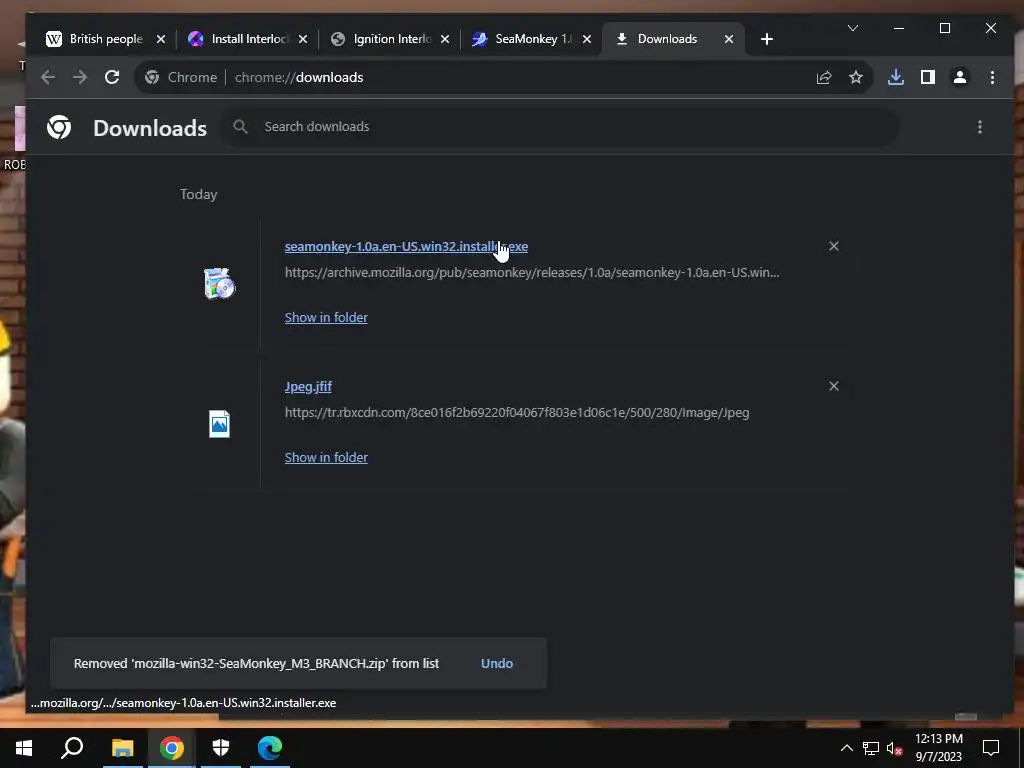Close the SeaMonkey tab
This screenshot has width=1024, height=768.
point(587,39)
